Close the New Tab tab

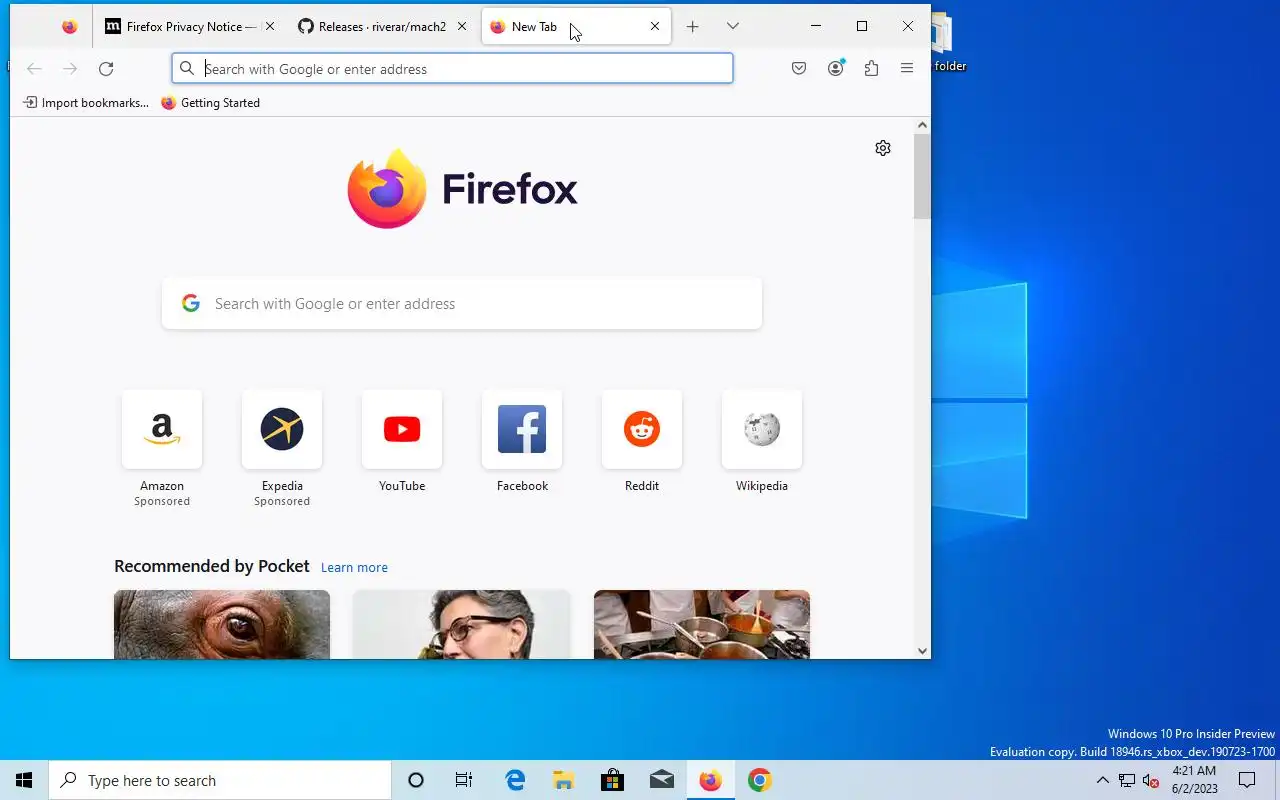pyautogui.click(x=655, y=27)
